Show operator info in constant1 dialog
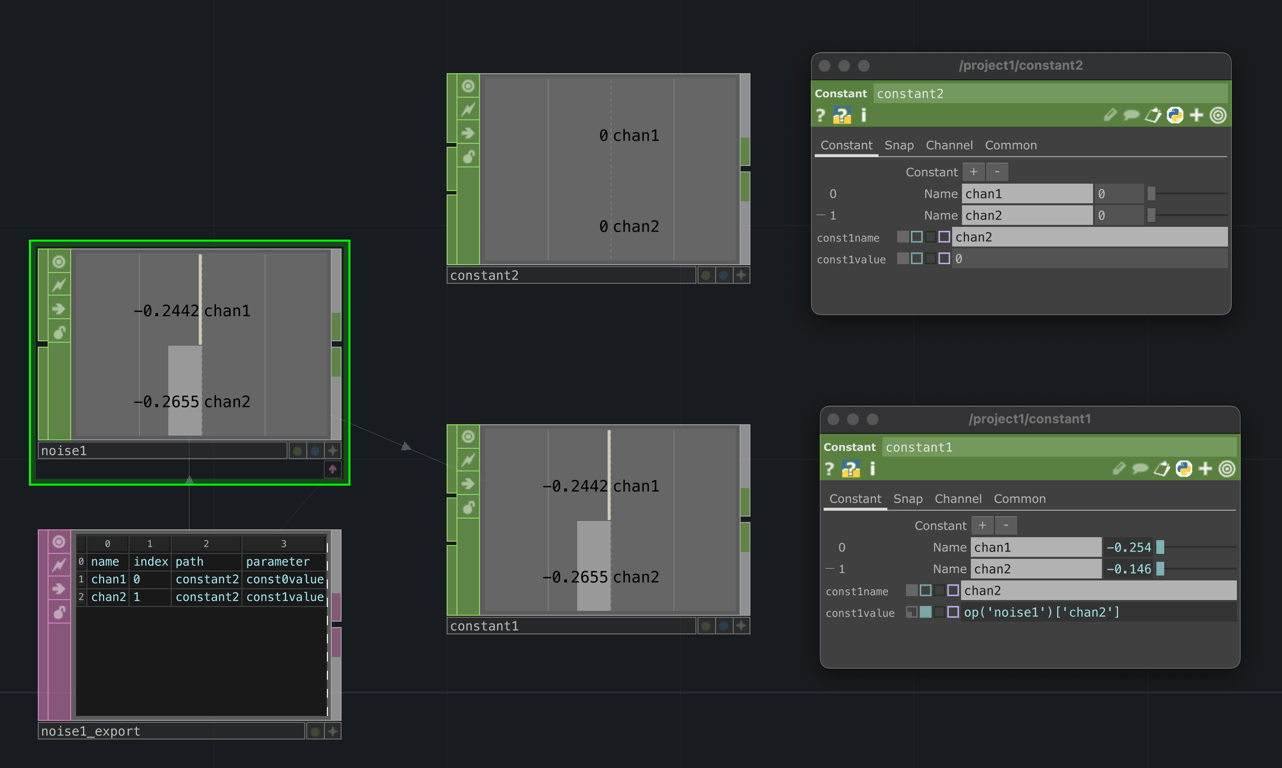The height and width of the screenshot is (768, 1282). (873, 469)
